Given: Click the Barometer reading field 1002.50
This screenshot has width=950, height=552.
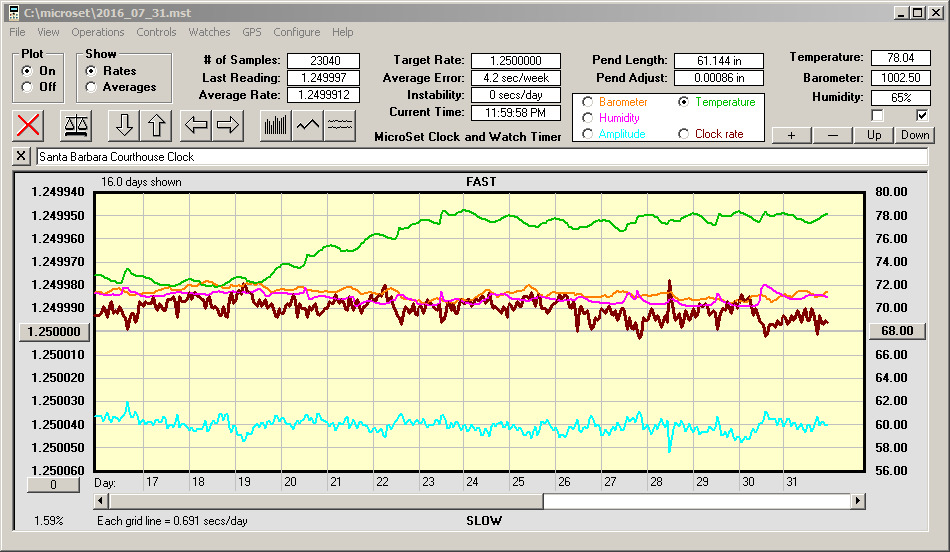Looking at the screenshot, I should (x=900, y=78).
